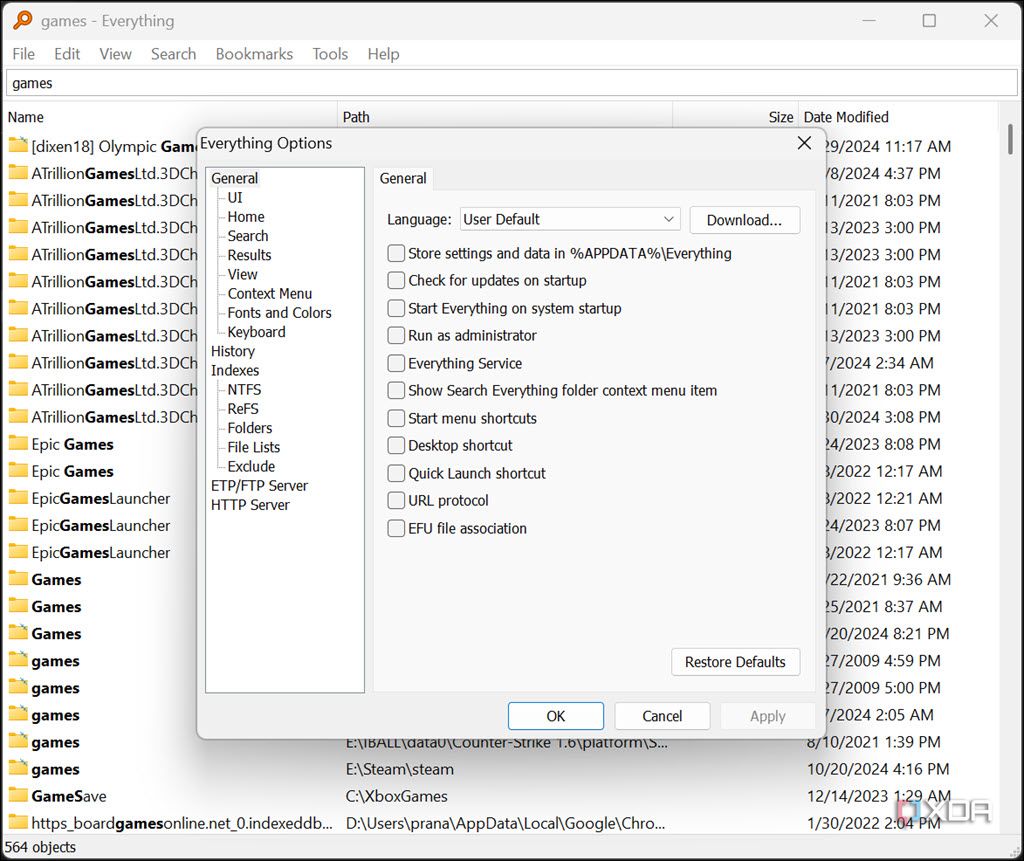Click the E:\Steam\steam path cell
The width and height of the screenshot is (1024, 861).
[x=400, y=769]
